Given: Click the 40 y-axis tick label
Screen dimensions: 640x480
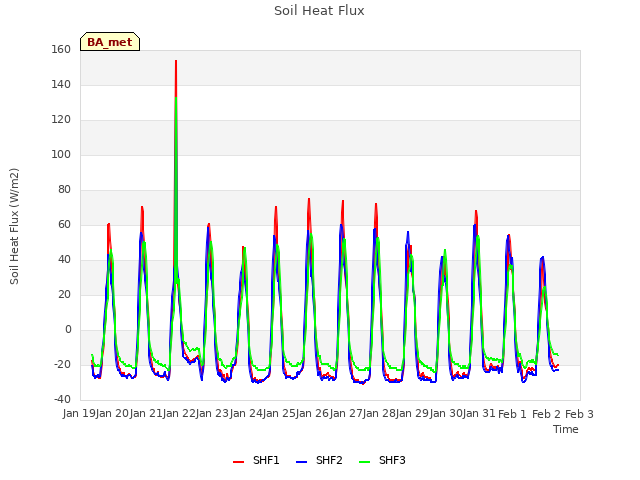Looking at the screenshot, I should tap(64, 260).
